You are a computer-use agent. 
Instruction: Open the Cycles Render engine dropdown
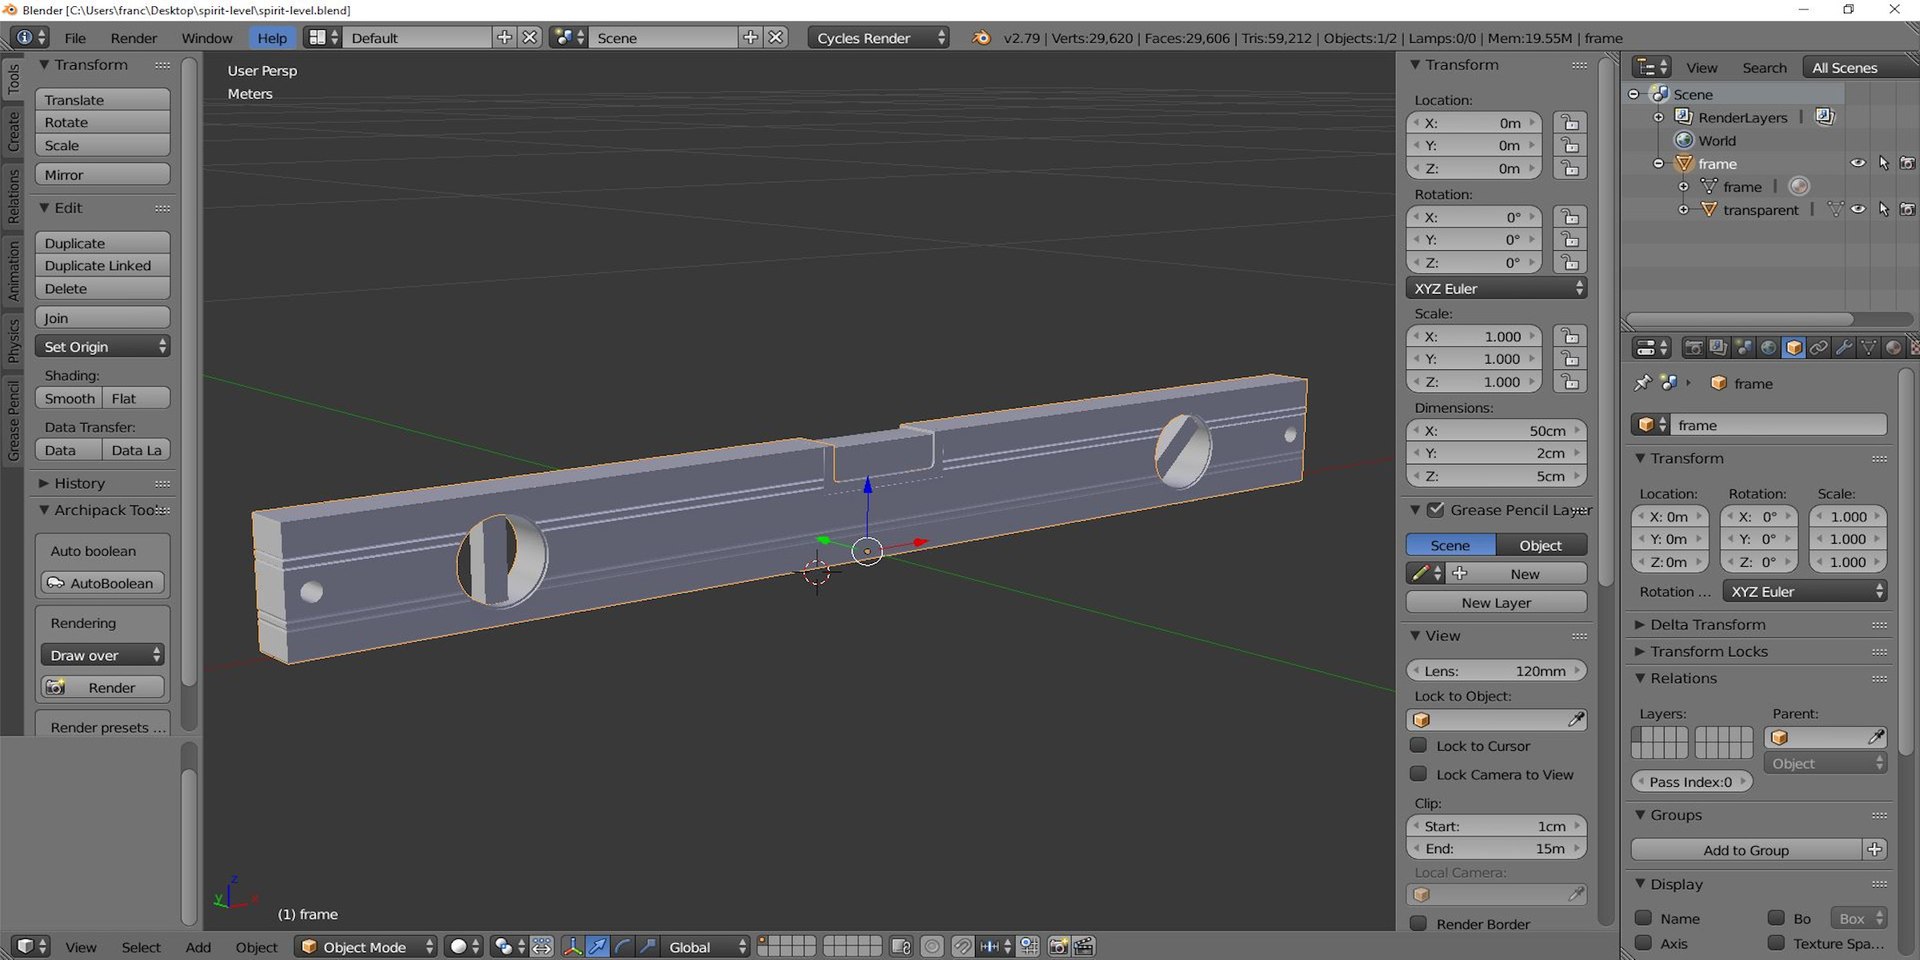pos(878,38)
